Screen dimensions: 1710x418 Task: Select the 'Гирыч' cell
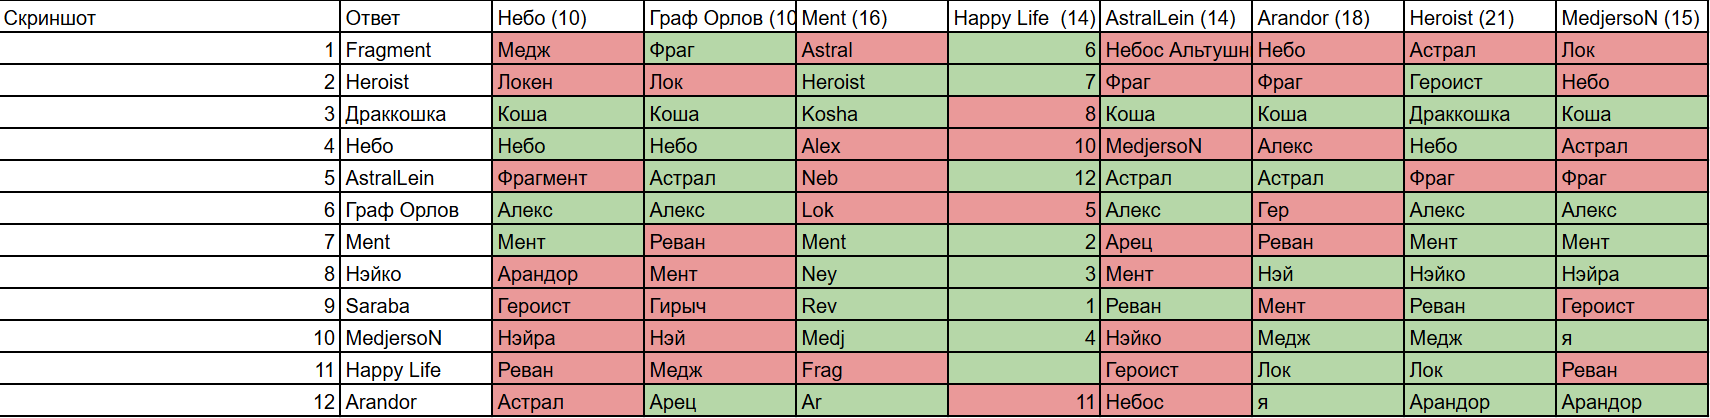[720, 305]
